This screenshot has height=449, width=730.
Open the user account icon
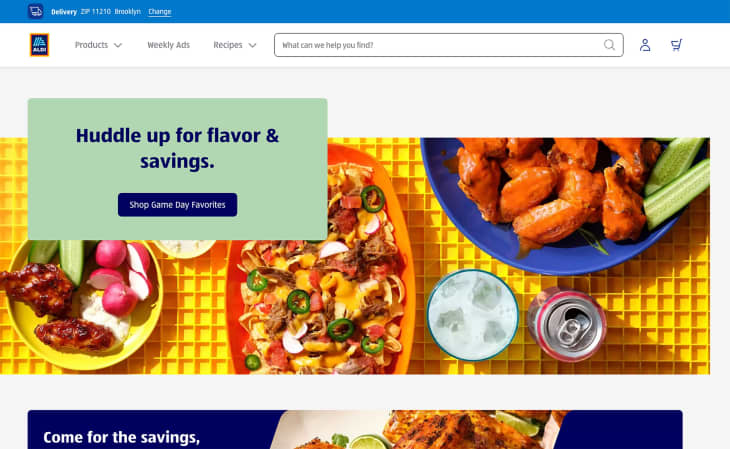point(645,45)
